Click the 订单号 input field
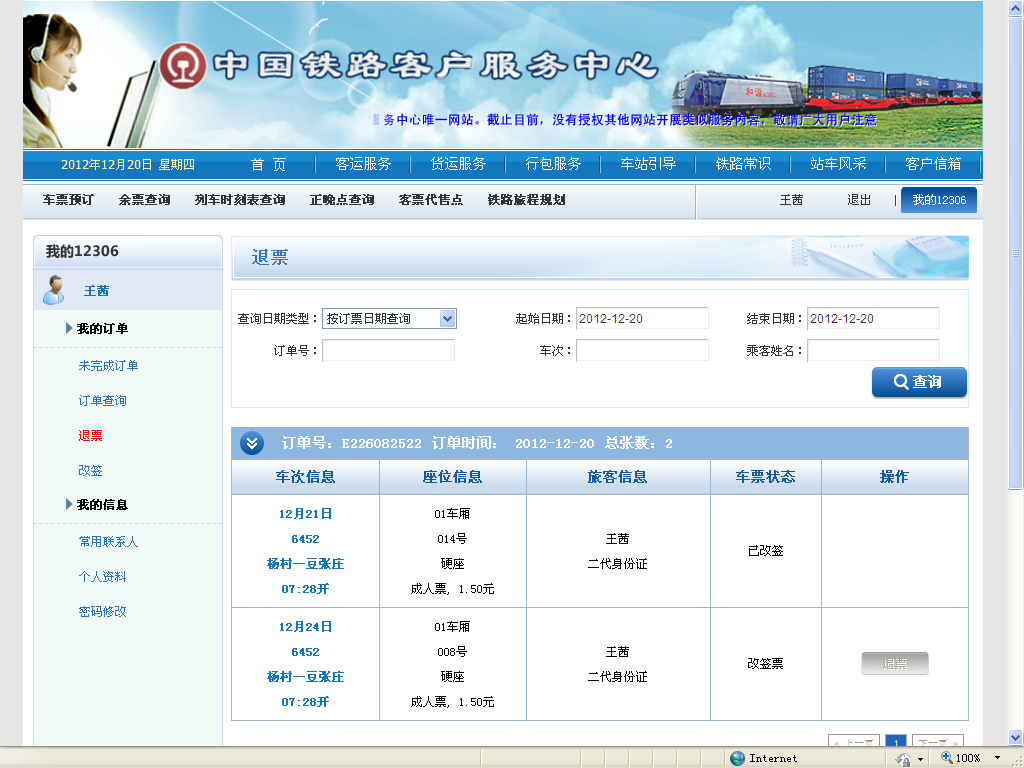 coord(389,351)
